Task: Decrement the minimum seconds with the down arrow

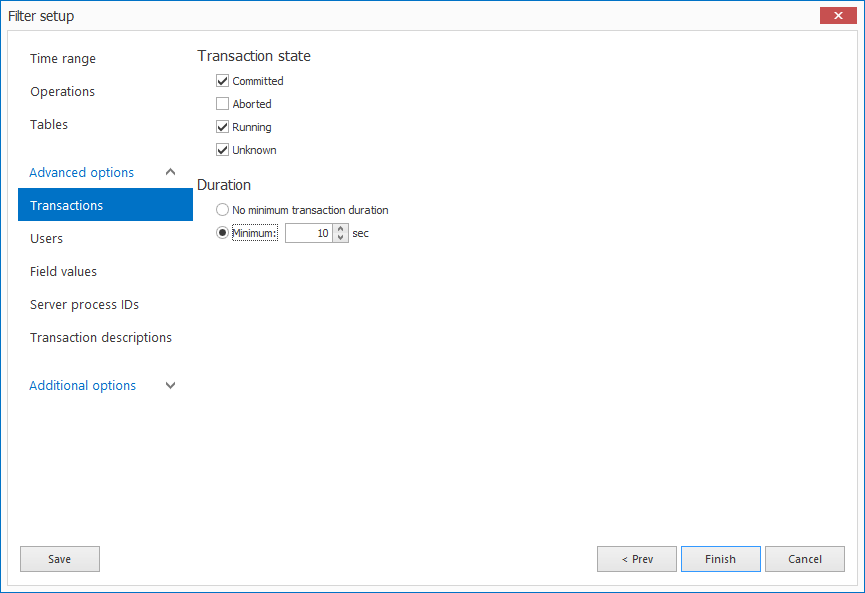Action: point(339,237)
